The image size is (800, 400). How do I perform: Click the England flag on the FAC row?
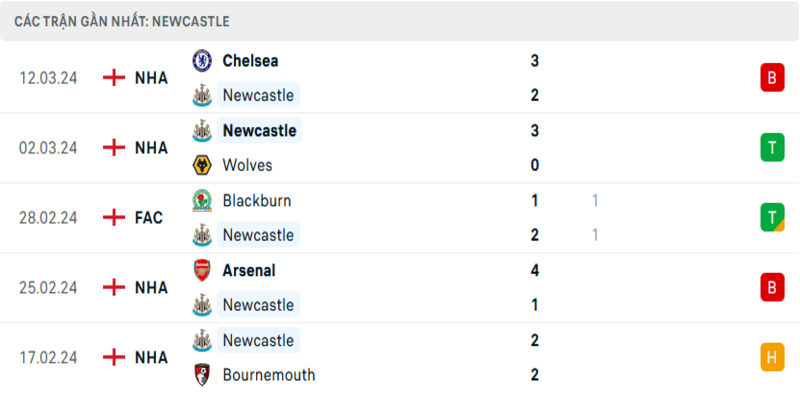[x=115, y=218]
